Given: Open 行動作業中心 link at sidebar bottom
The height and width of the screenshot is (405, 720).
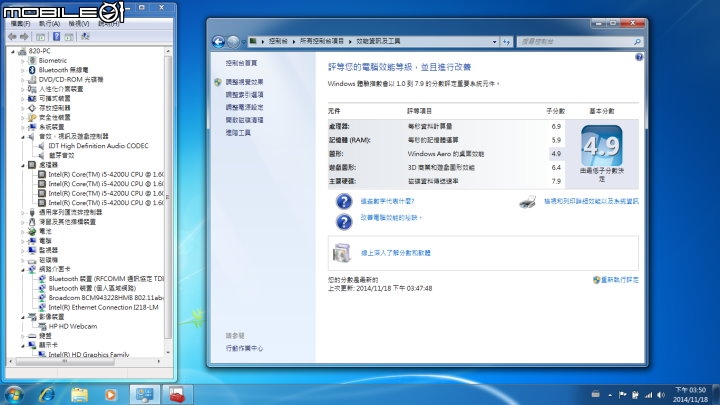Looking at the screenshot, I should click(x=244, y=349).
